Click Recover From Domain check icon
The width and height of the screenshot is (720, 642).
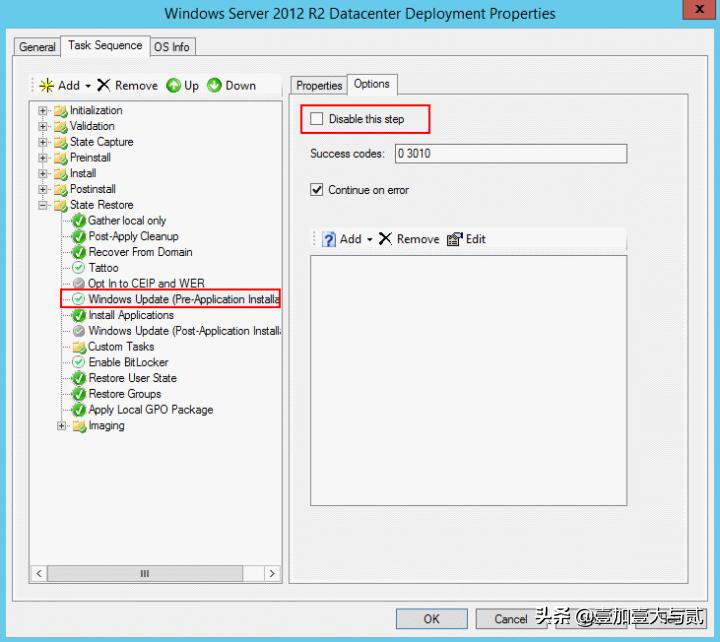pos(79,252)
